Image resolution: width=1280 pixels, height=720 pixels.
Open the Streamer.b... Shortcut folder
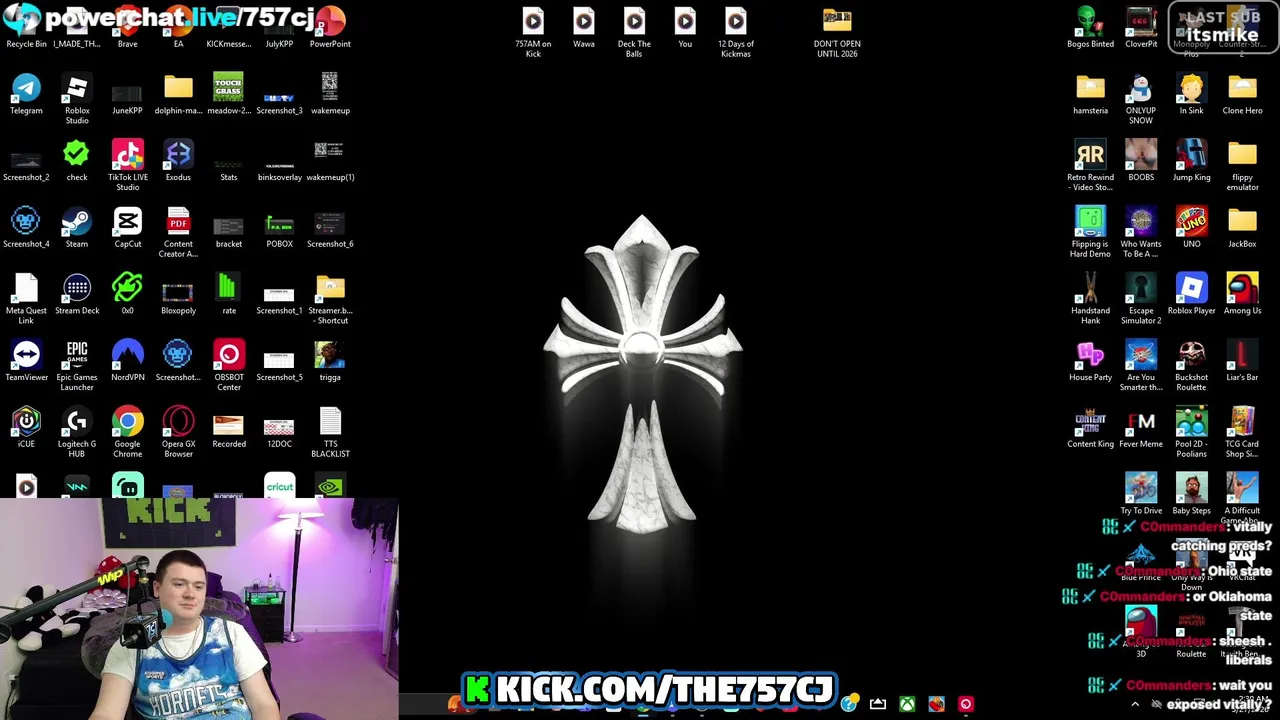[x=330, y=299]
